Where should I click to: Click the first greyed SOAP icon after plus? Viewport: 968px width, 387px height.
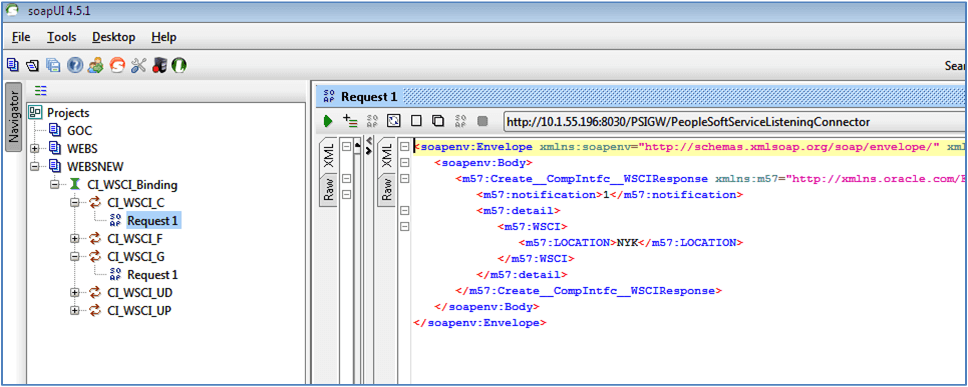[372, 121]
